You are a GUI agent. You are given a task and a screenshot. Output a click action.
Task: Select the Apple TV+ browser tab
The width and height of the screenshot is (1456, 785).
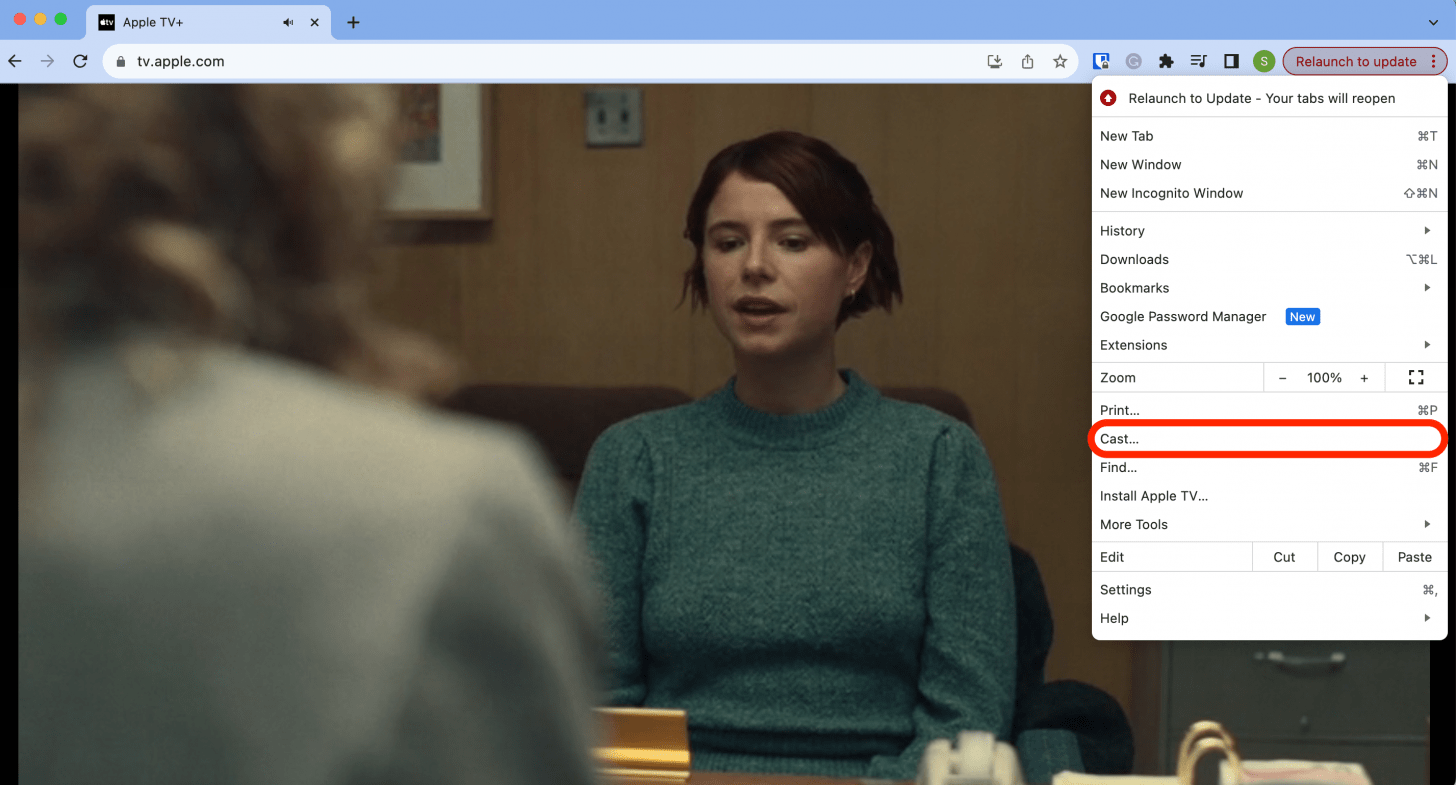click(x=190, y=21)
